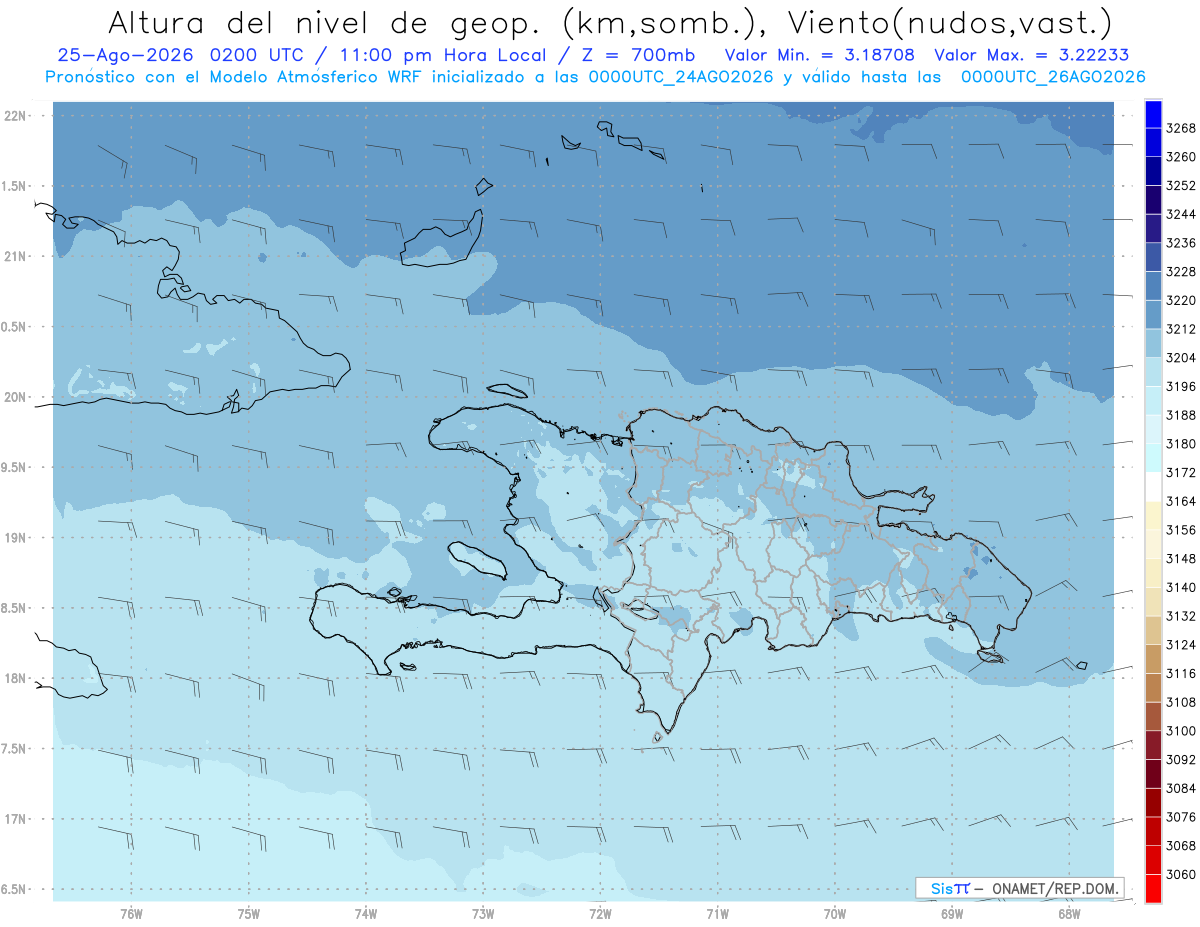Click the 22N latitude label
The height and width of the screenshot is (927, 1200).
(x=15, y=116)
